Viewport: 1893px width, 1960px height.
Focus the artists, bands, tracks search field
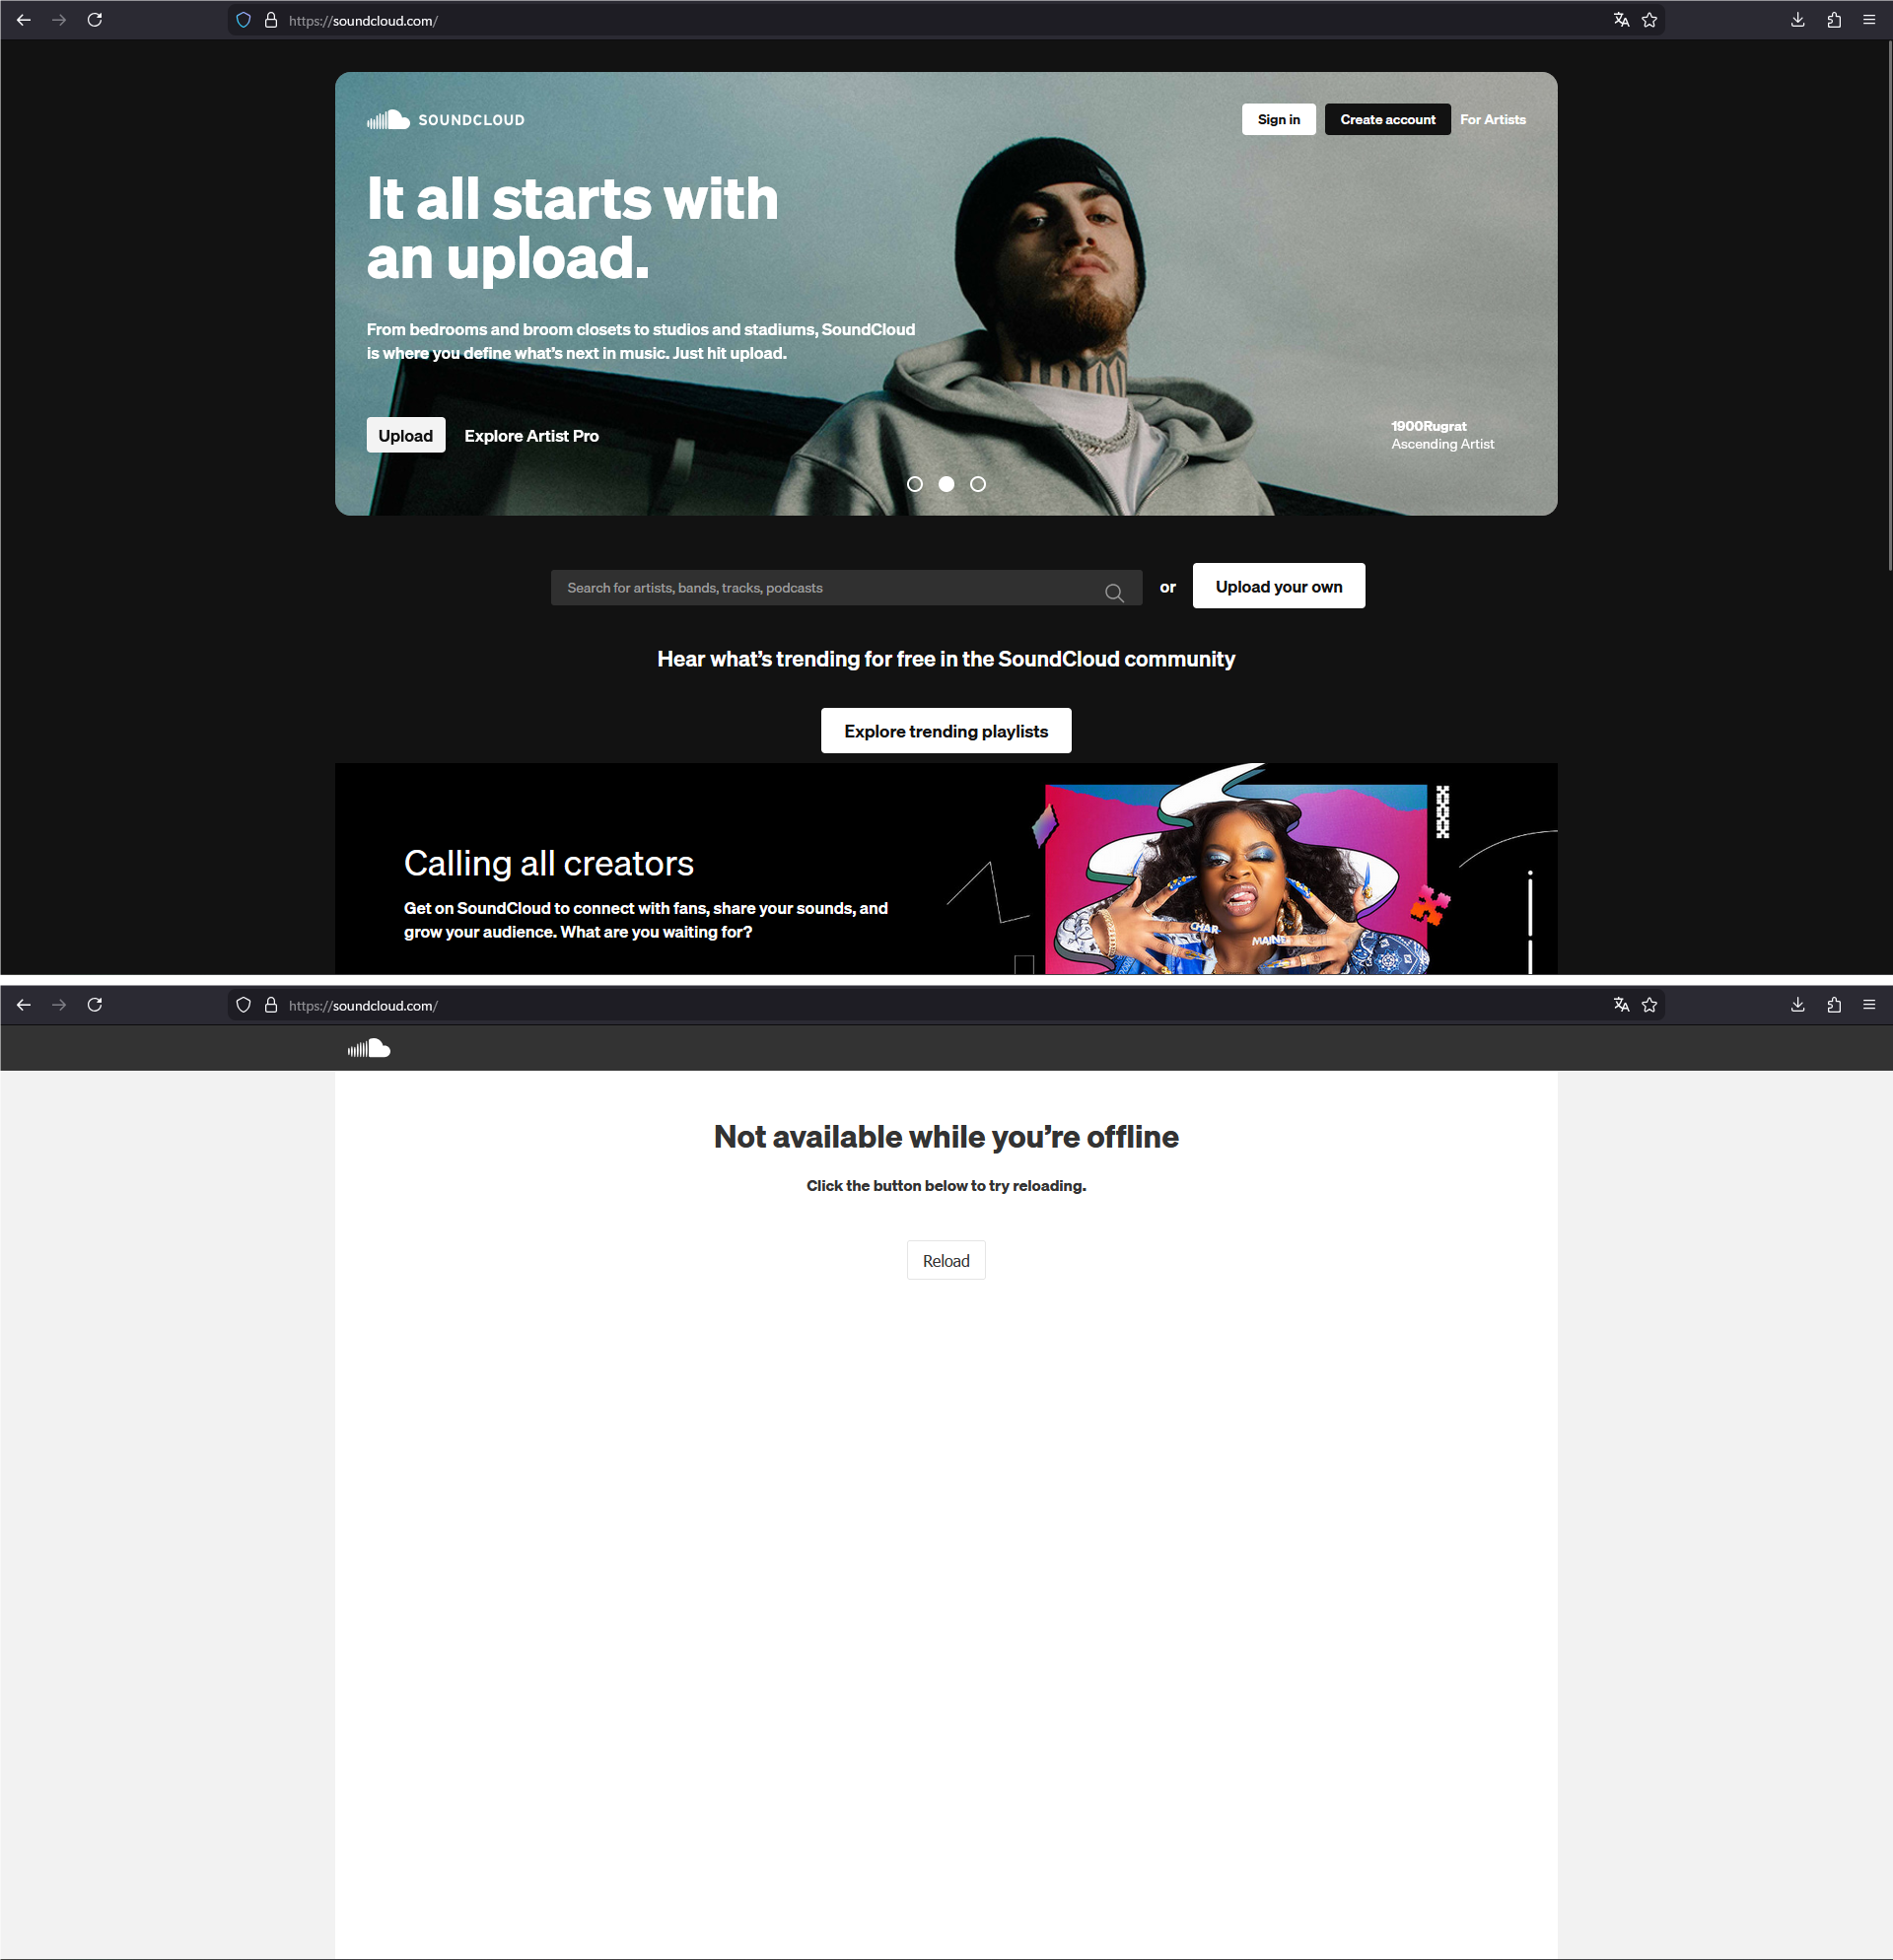tap(830, 588)
